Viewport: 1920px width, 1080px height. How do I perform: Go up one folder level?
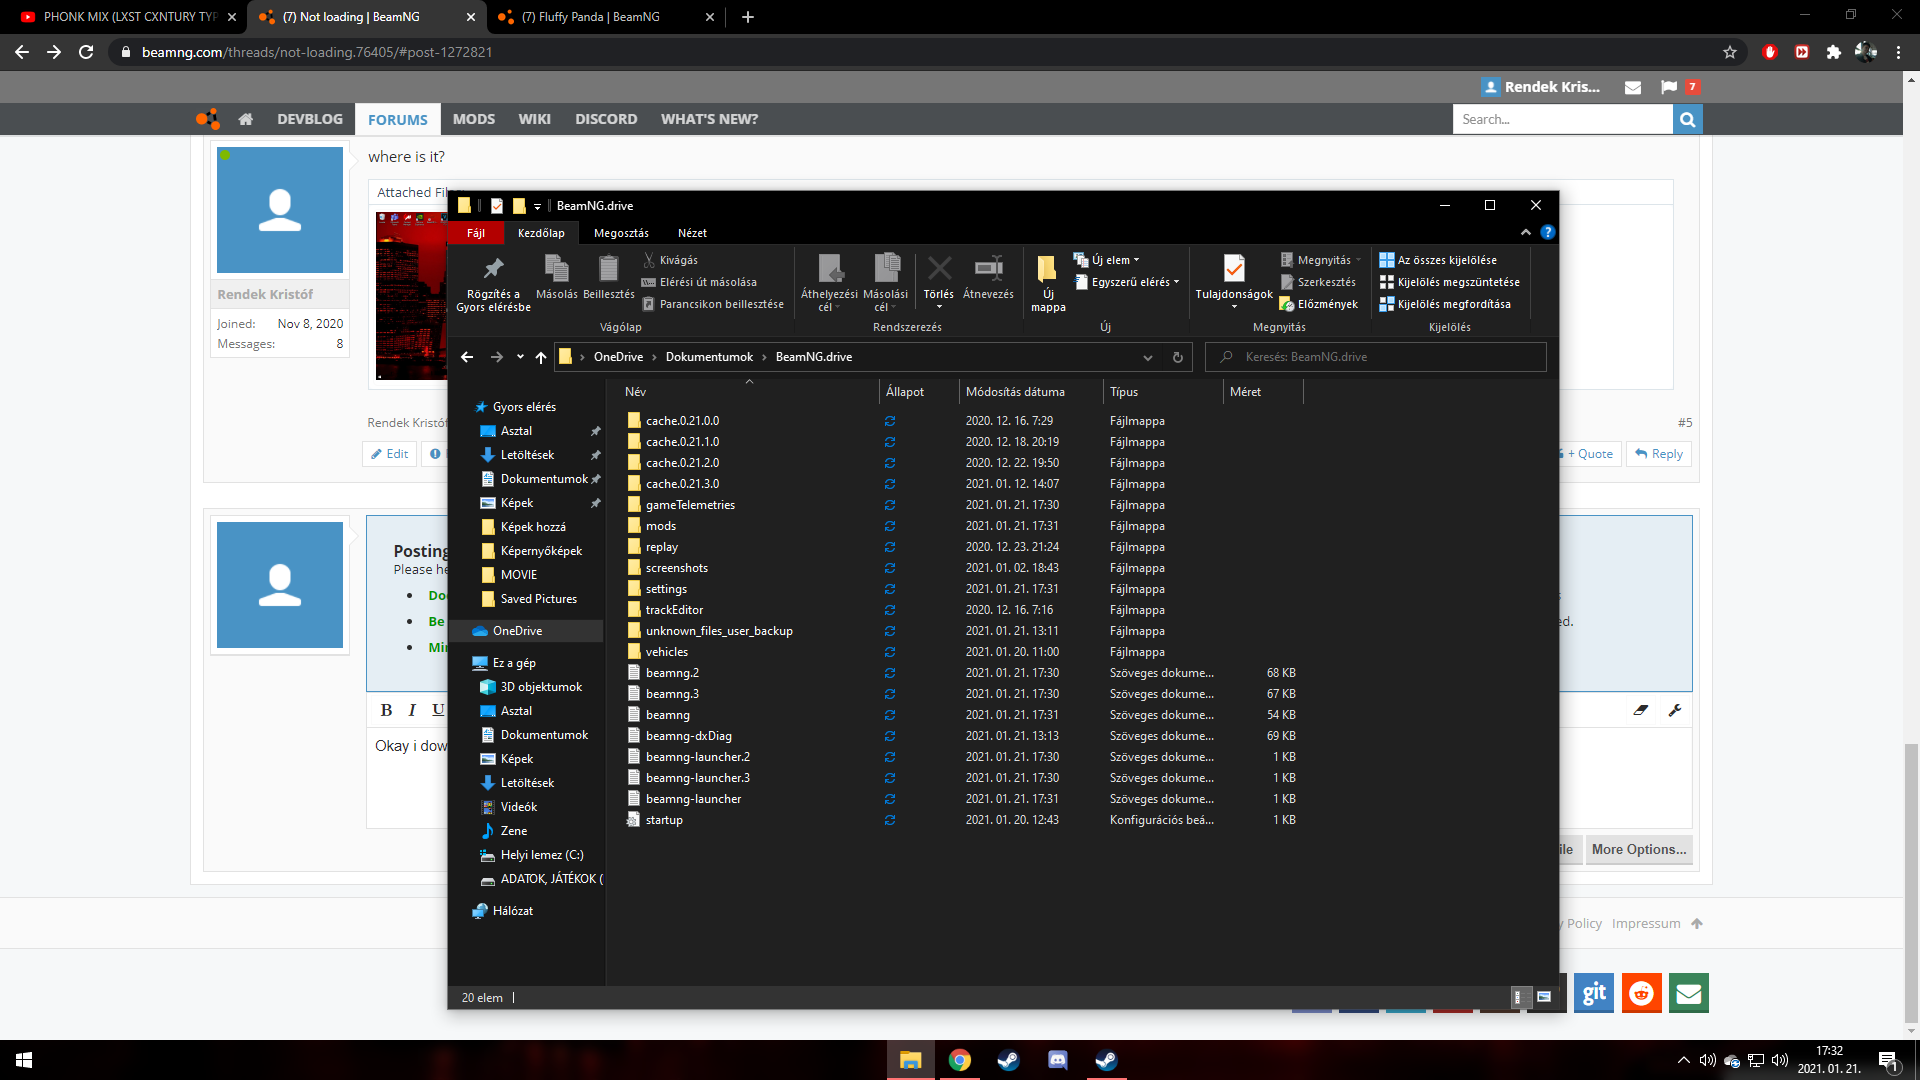point(541,357)
